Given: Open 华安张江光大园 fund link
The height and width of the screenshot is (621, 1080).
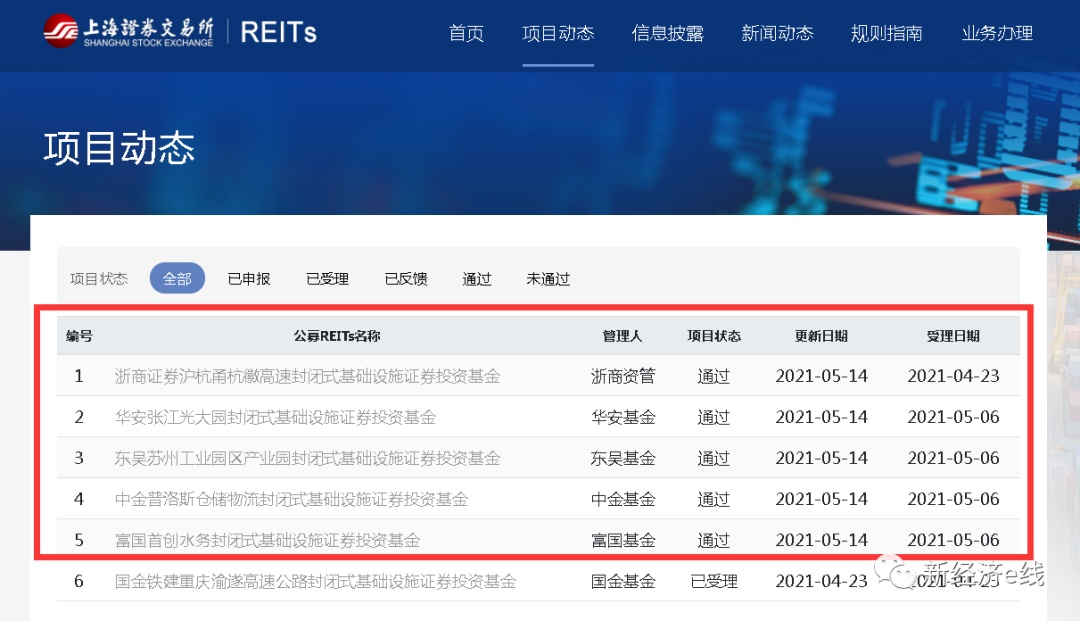Looking at the screenshot, I should click(276, 417).
